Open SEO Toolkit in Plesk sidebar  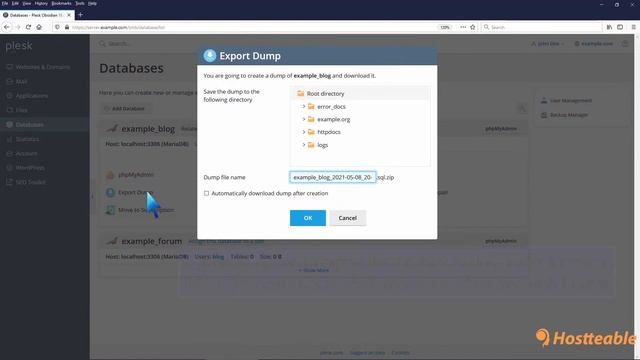coord(30,182)
